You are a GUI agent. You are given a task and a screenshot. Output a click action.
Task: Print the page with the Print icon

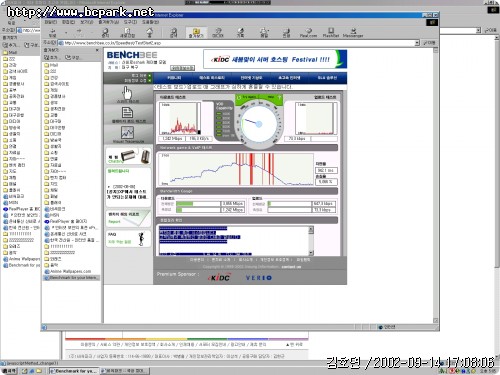(286, 33)
